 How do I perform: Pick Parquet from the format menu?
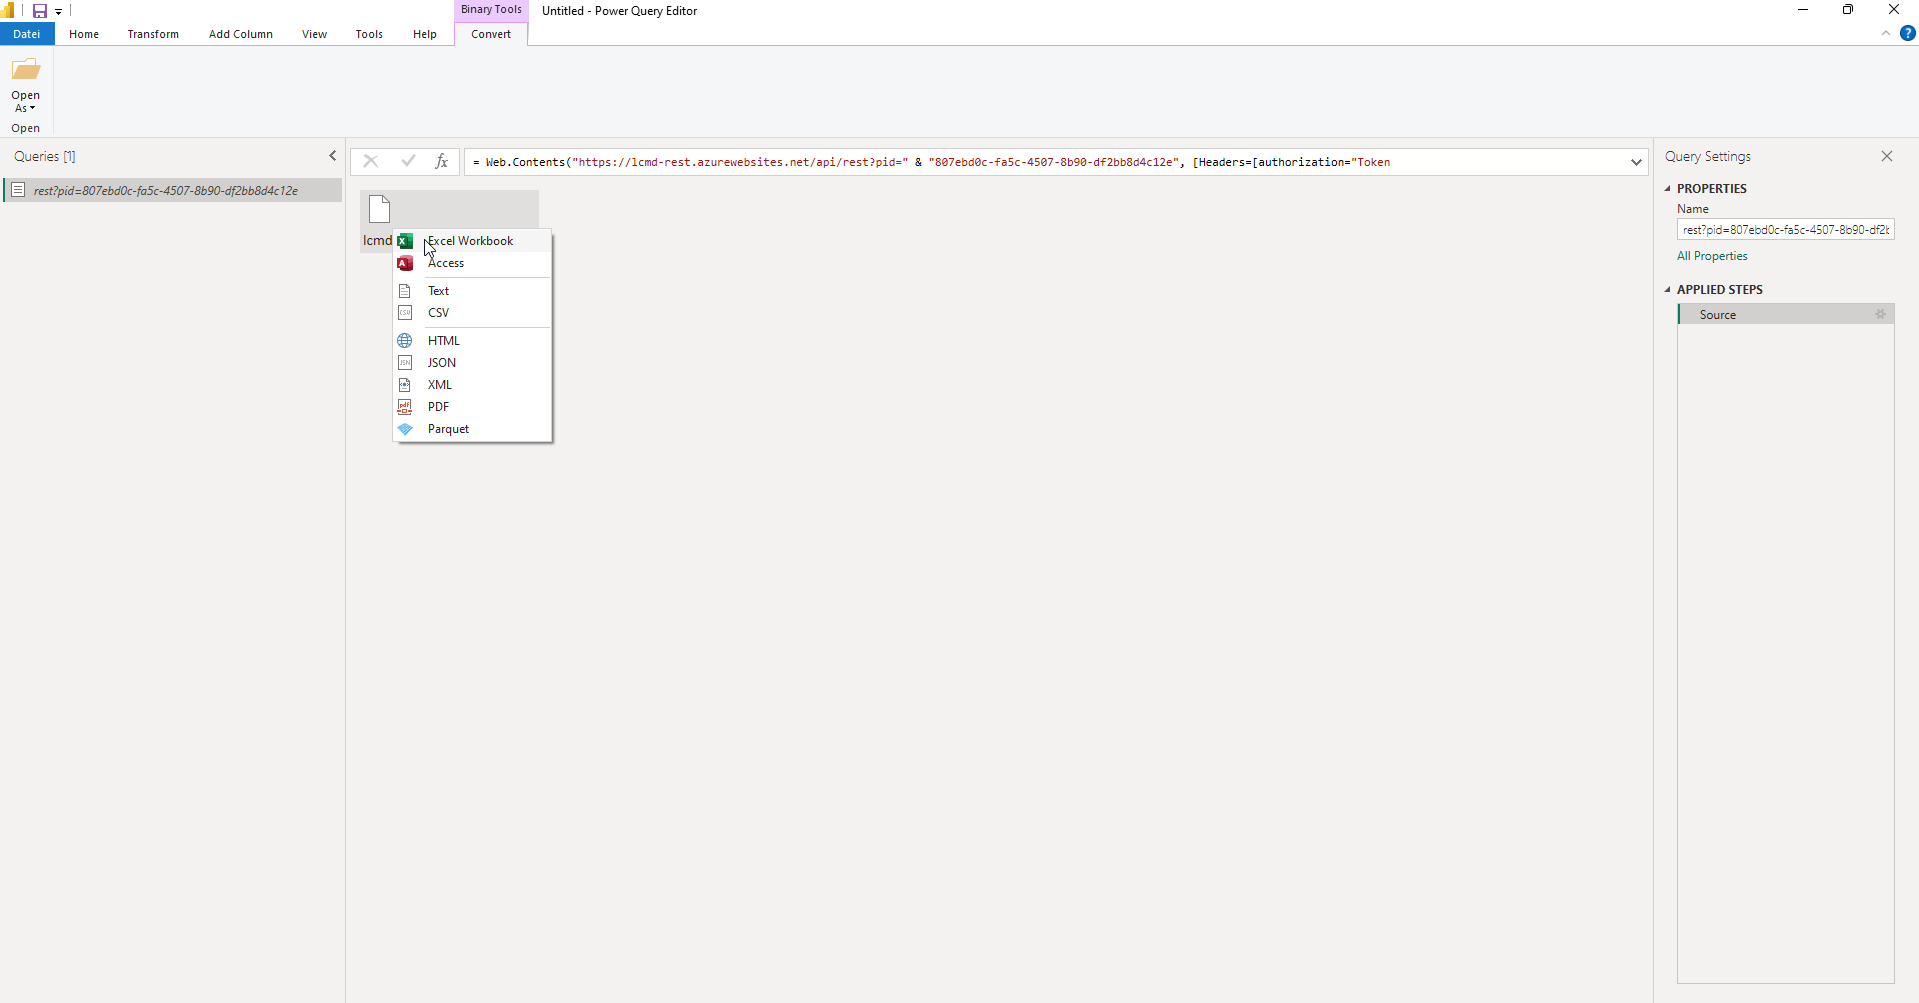point(448,429)
